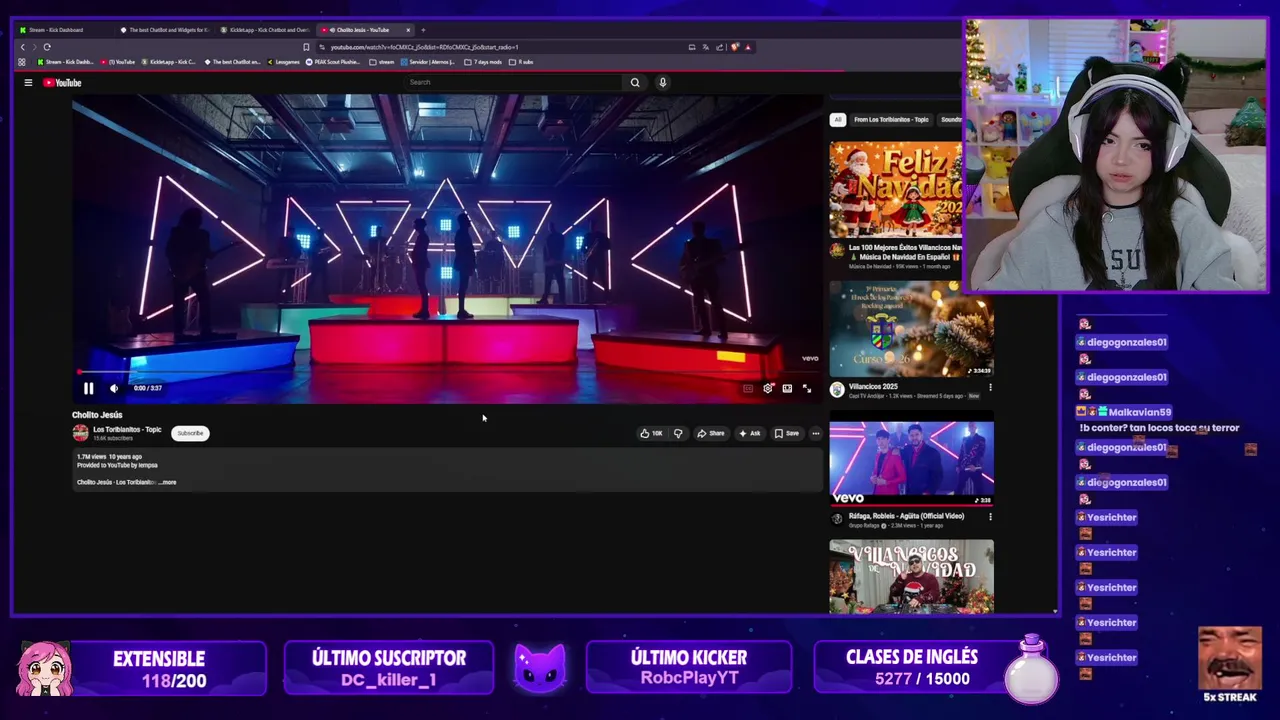Open Villancicos de Navidad mix thumbnail
The image size is (1280, 720).
pos(911,576)
